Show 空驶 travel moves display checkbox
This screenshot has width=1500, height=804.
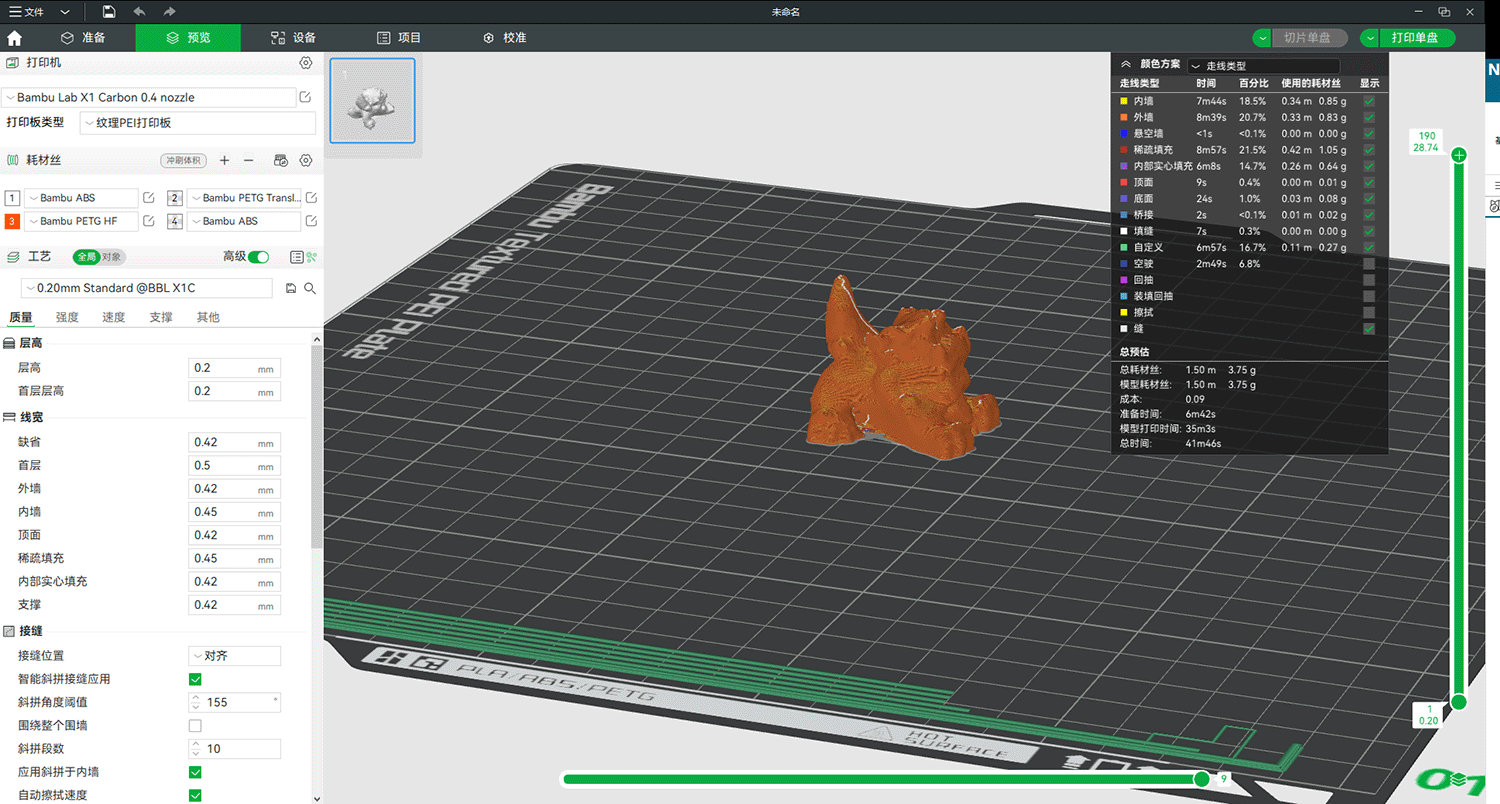pyautogui.click(x=1369, y=264)
